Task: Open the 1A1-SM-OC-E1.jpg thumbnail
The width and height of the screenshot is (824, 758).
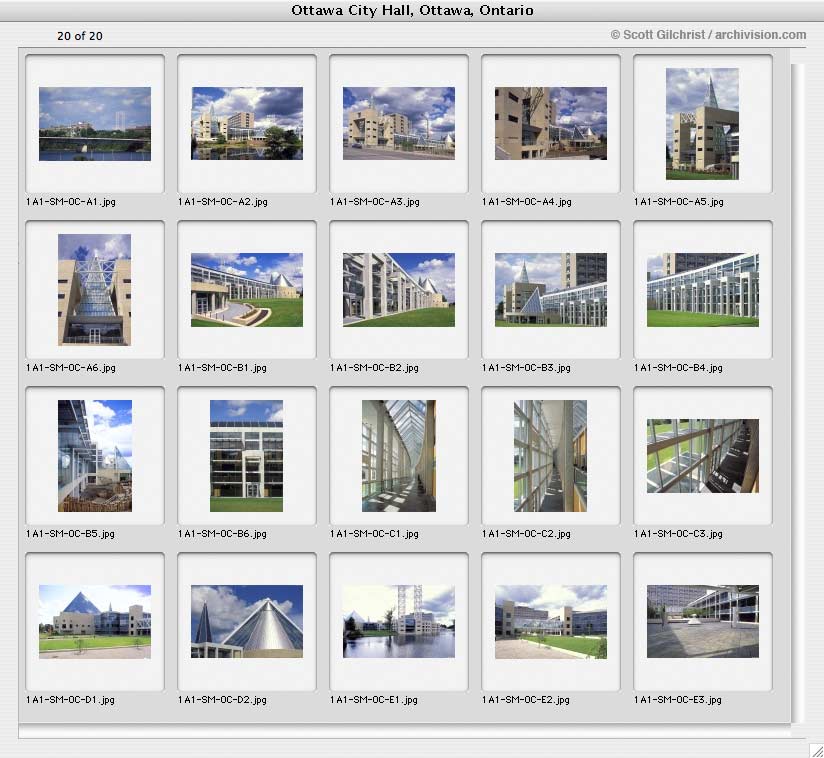Action: [x=399, y=621]
